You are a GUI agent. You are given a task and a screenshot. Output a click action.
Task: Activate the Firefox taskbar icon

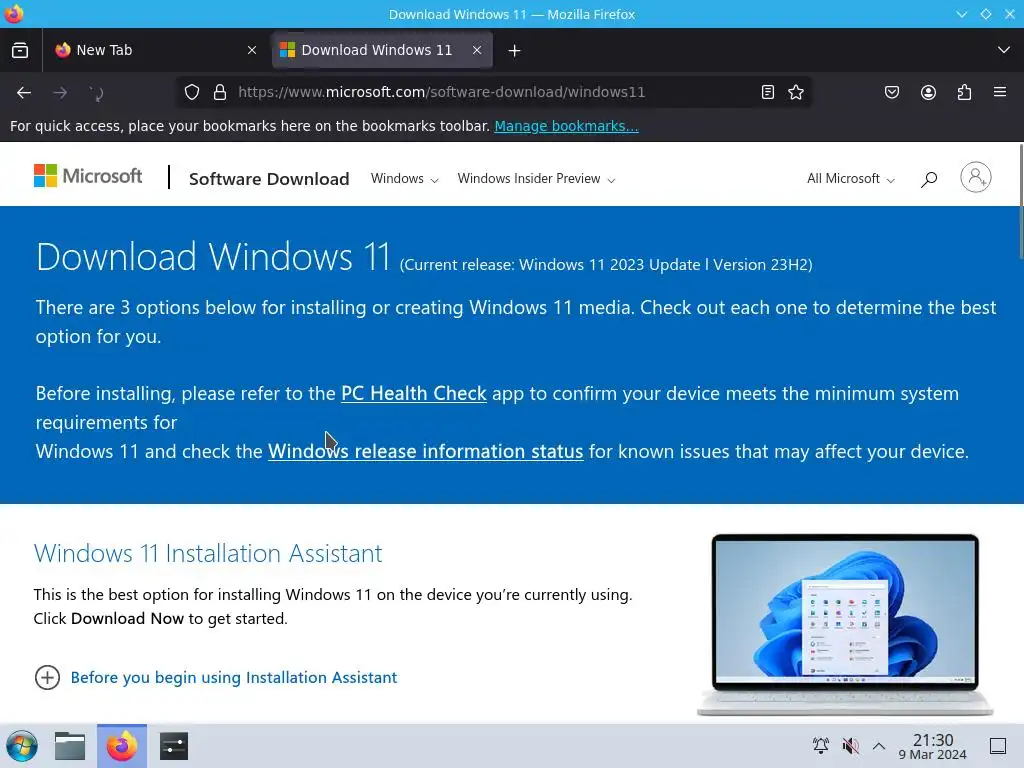tap(122, 746)
